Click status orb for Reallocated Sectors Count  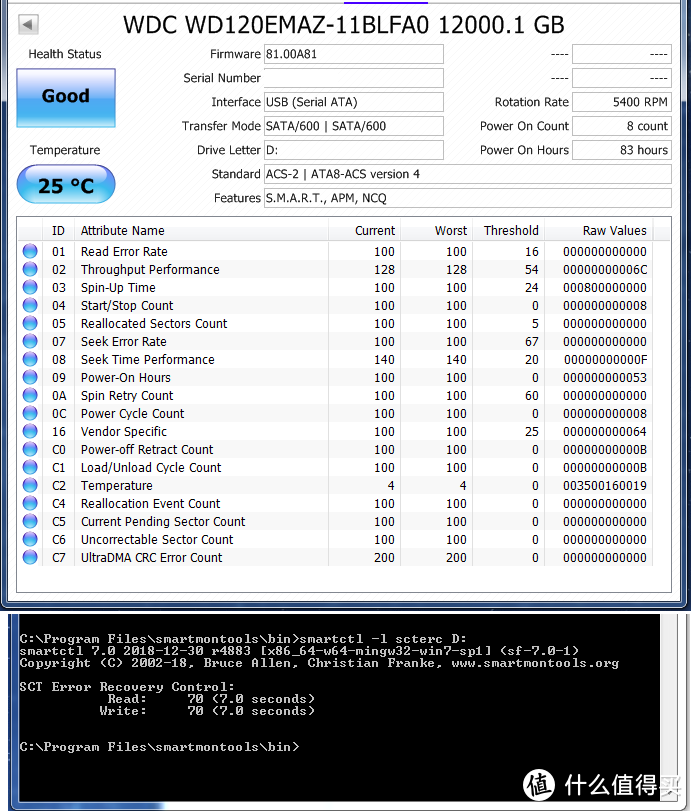click(x=30, y=323)
